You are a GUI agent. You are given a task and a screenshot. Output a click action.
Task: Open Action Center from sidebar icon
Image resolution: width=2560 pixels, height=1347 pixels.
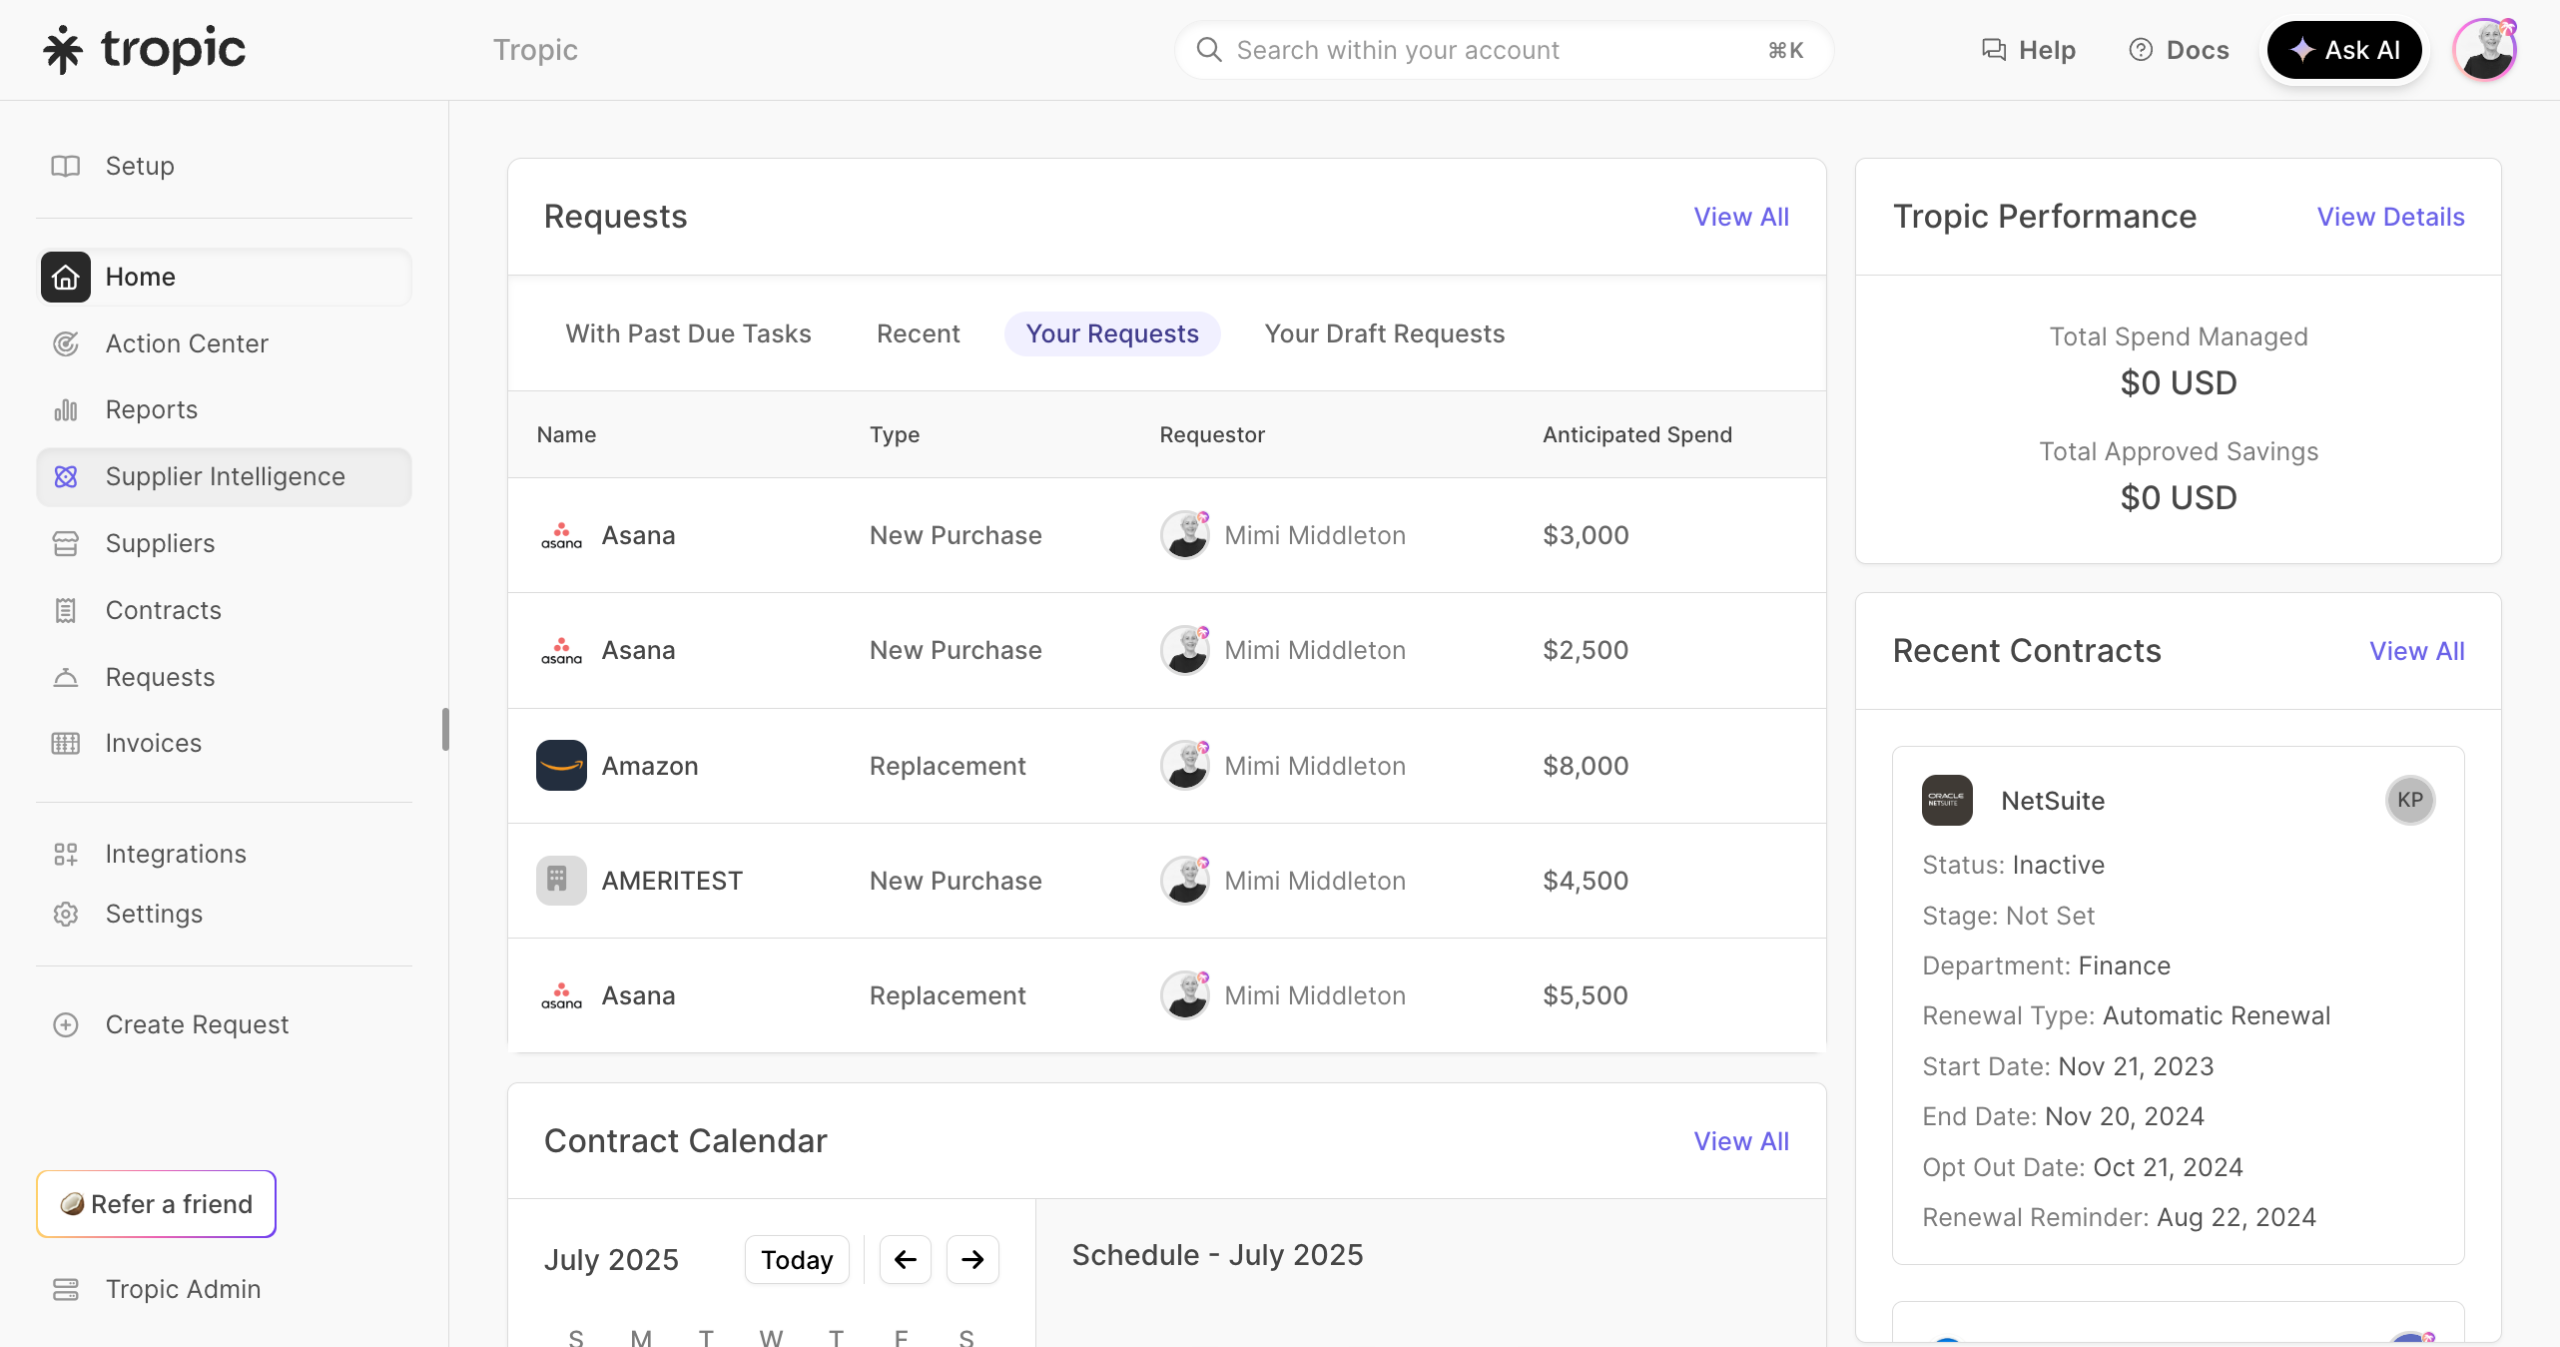[x=66, y=344]
